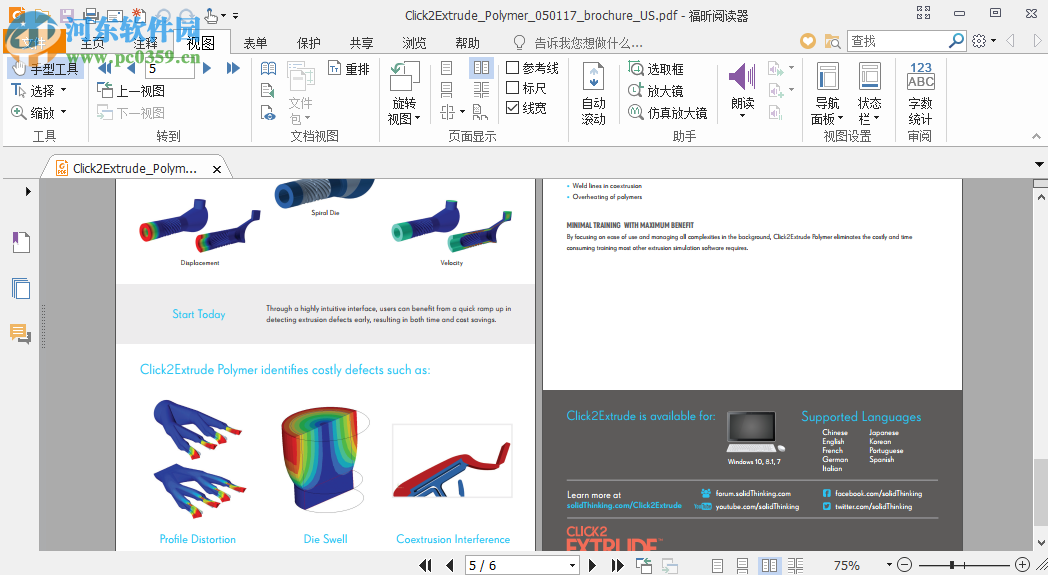Enable read mode open-book icon
The width and height of the screenshot is (1048, 575).
pos(268,68)
